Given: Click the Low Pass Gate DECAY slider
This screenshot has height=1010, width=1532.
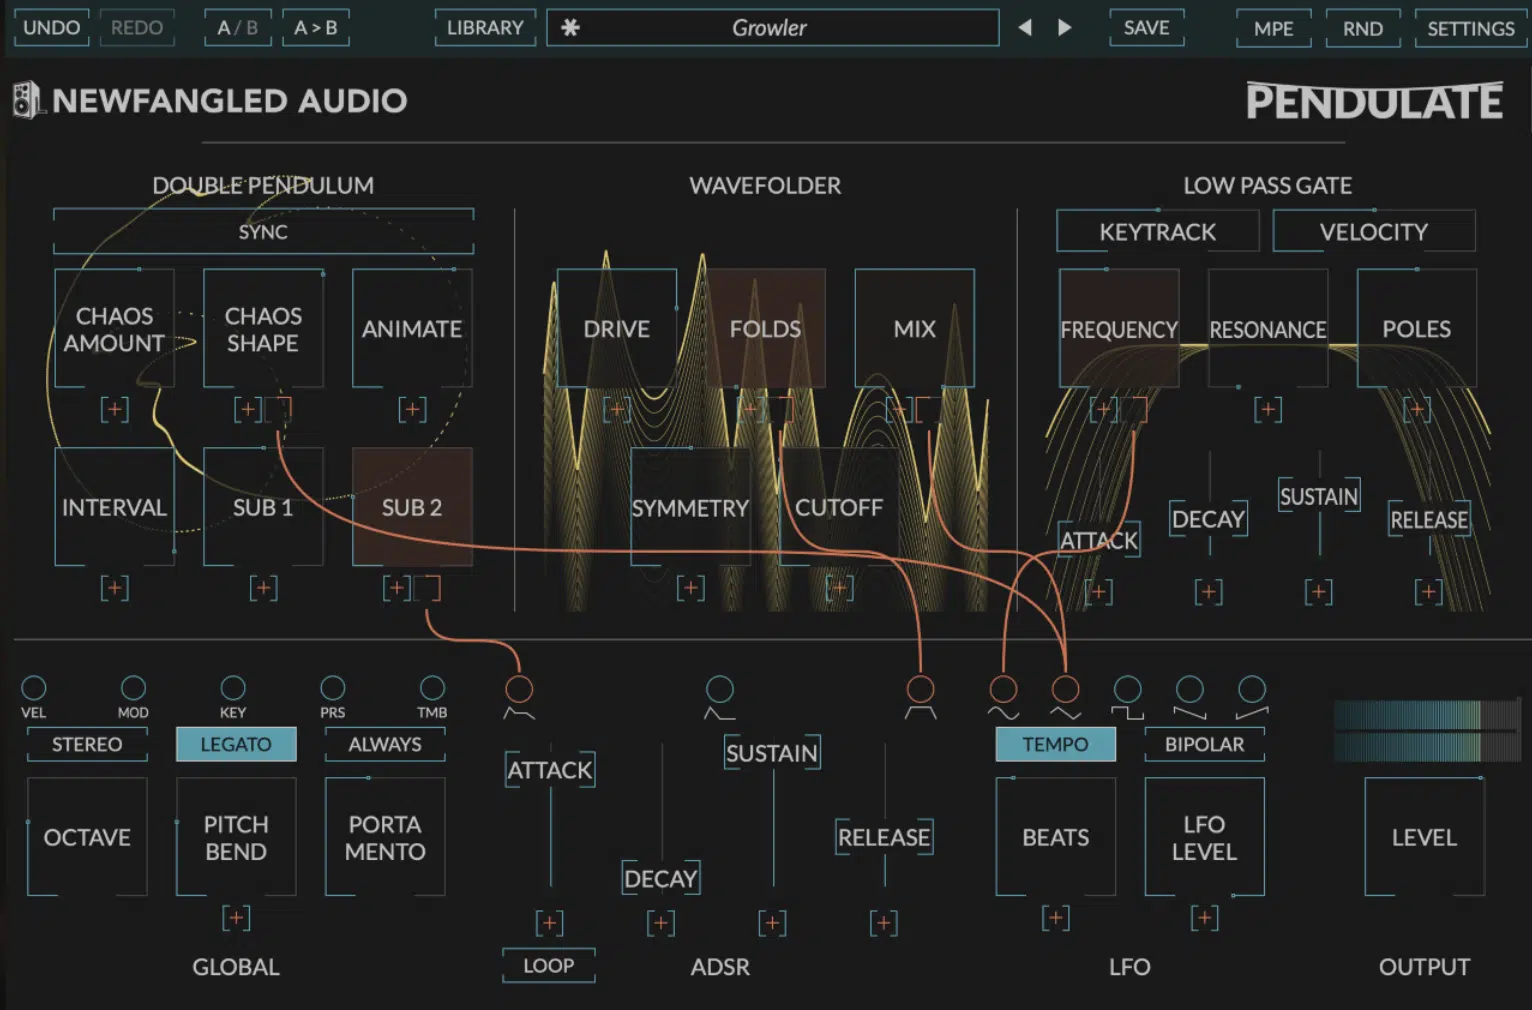Looking at the screenshot, I should (1208, 519).
